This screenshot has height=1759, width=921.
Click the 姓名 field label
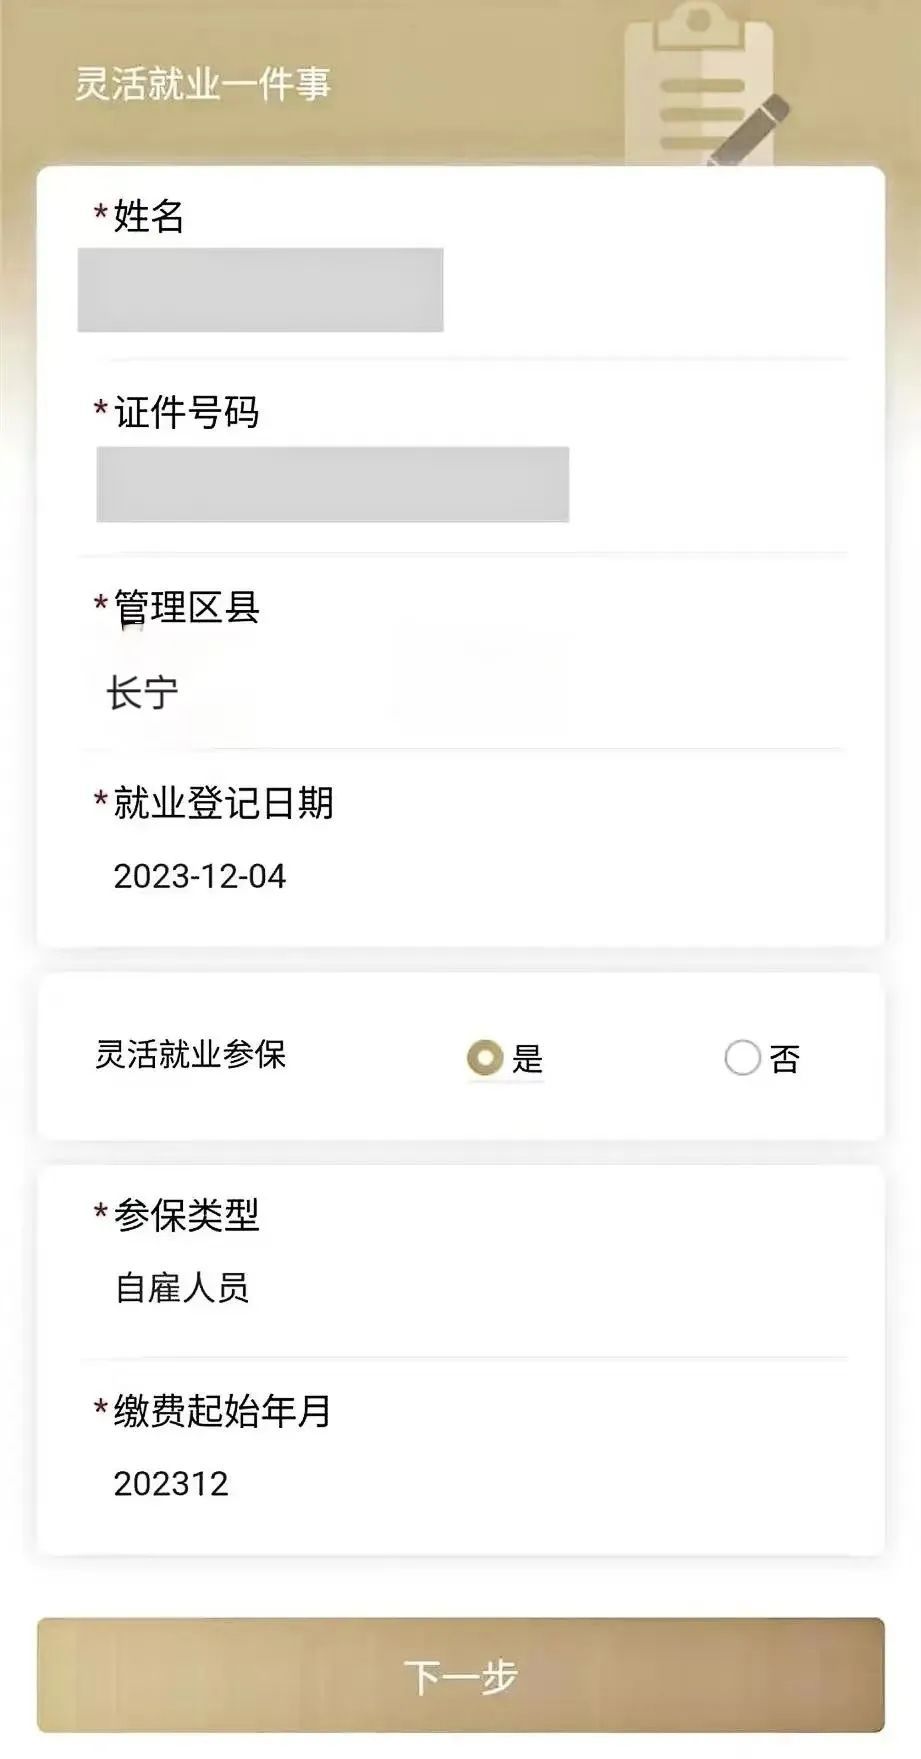[148, 216]
